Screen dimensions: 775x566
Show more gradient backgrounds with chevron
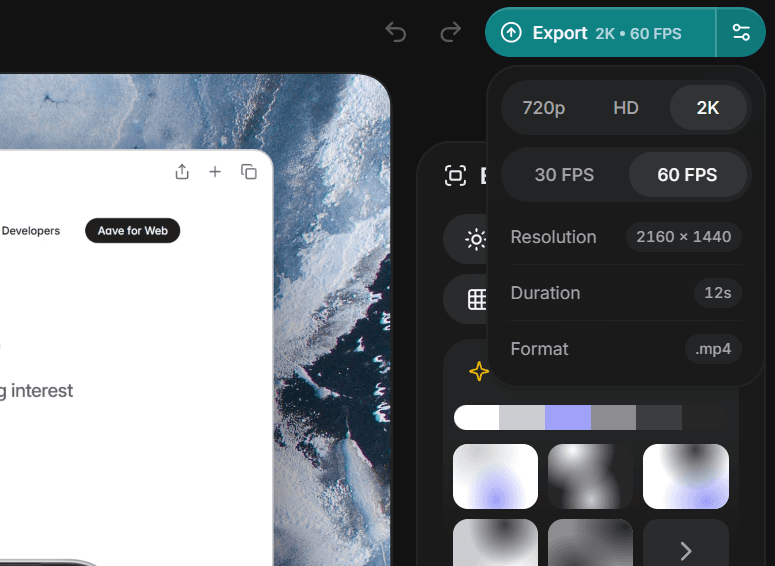click(686, 550)
